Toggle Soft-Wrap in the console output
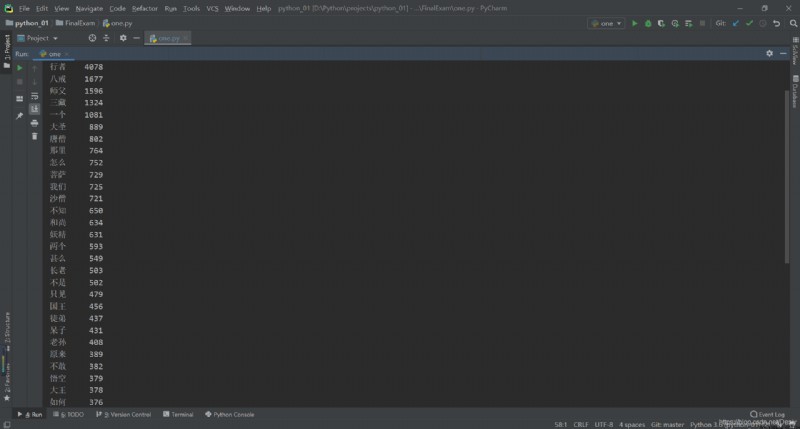The image size is (800, 429). click(x=35, y=96)
